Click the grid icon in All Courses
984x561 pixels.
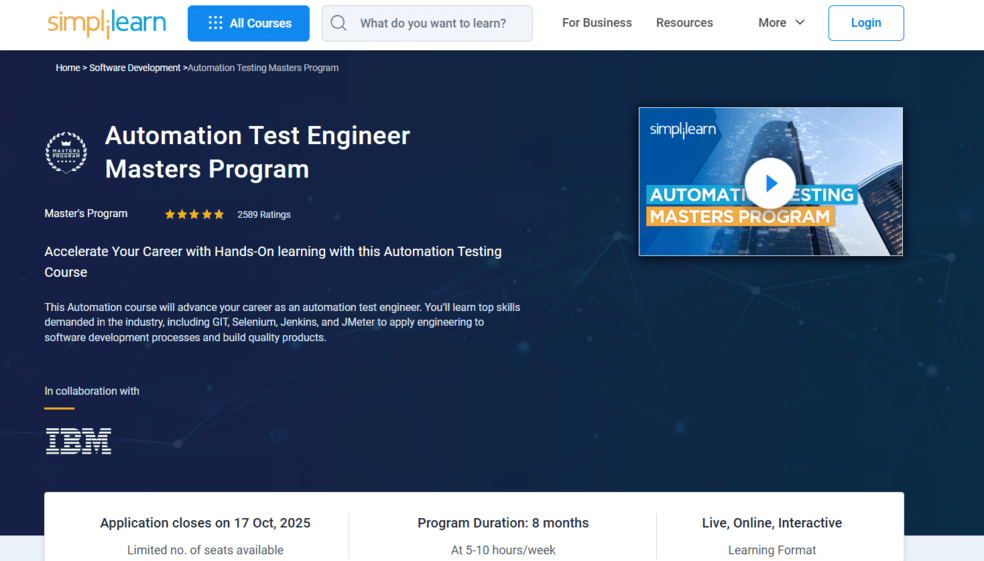point(215,23)
